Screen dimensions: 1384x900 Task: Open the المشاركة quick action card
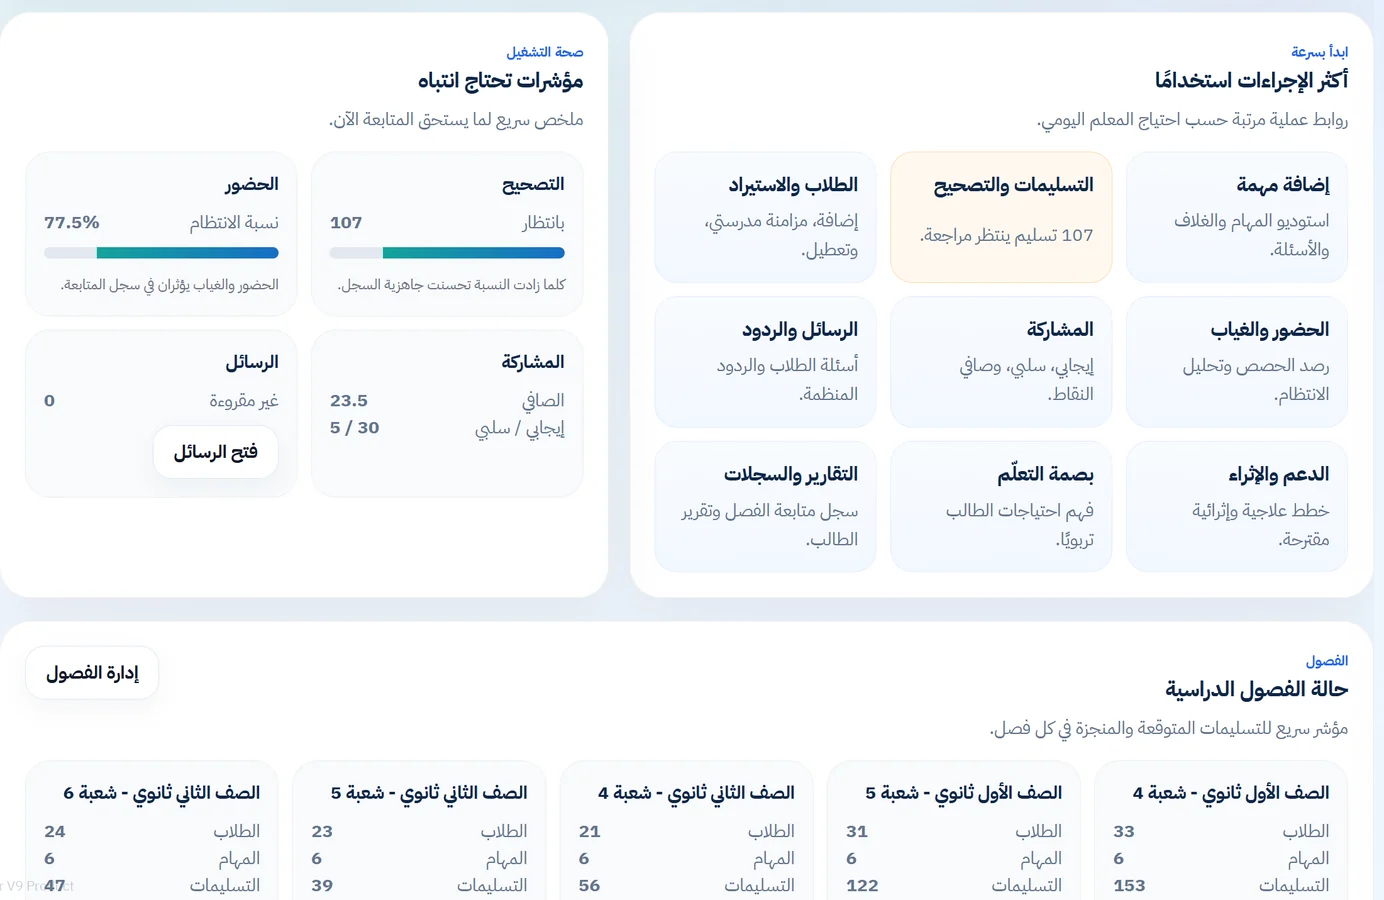[x=1001, y=362]
